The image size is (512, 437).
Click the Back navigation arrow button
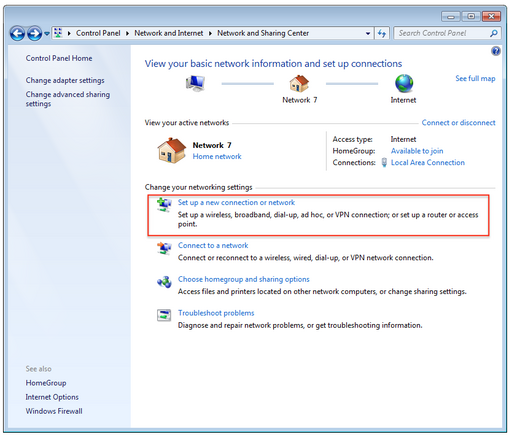coord(17,34)
